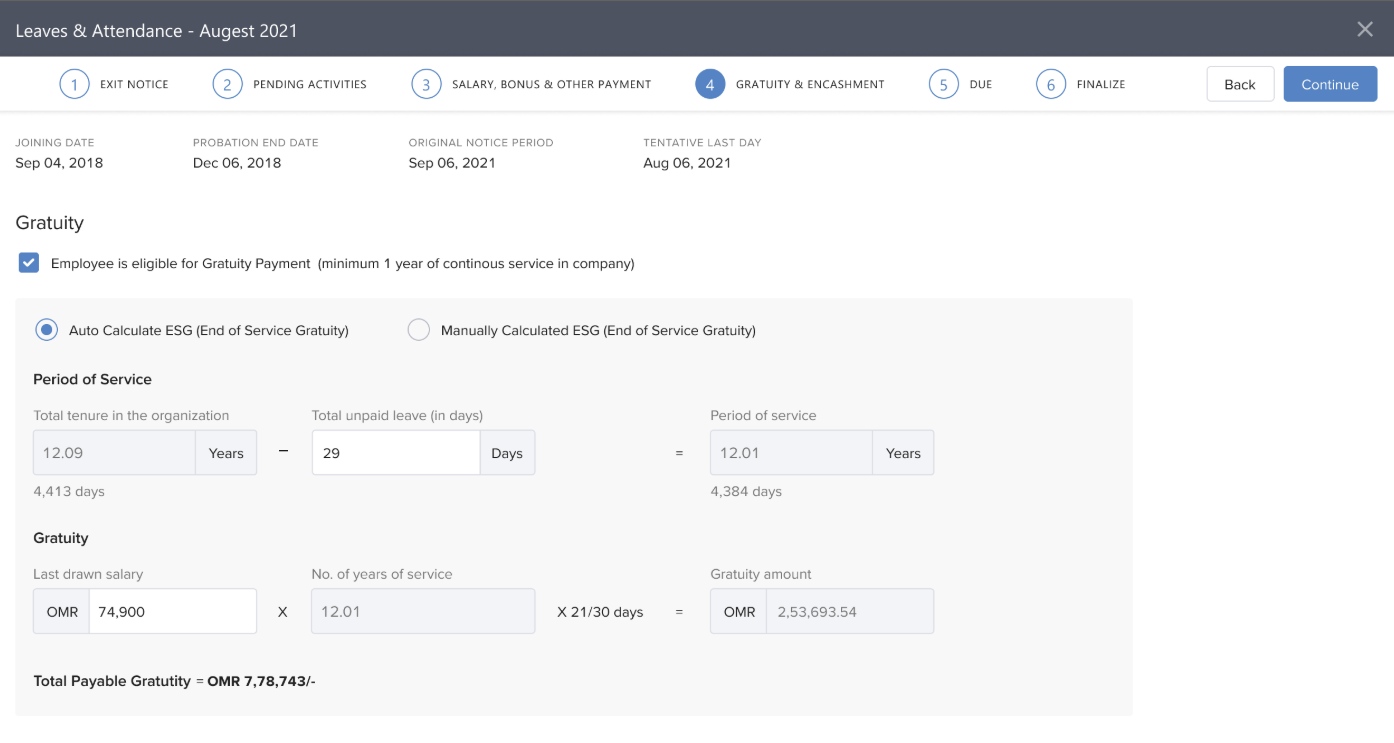This screenshot has width=1394, height=743.
Task: Uncheck the gratuity payment eligibility checkbox
Action: [29, 263]
